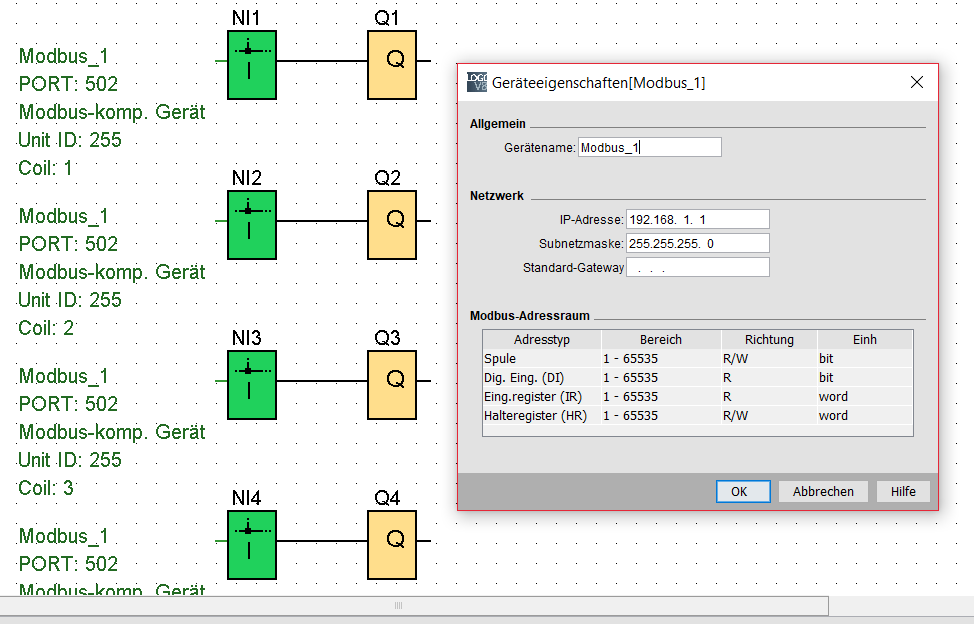974x624 pixels.
Task: Click the 'Coil: 3' parameter text
Action: click(46, 488)
